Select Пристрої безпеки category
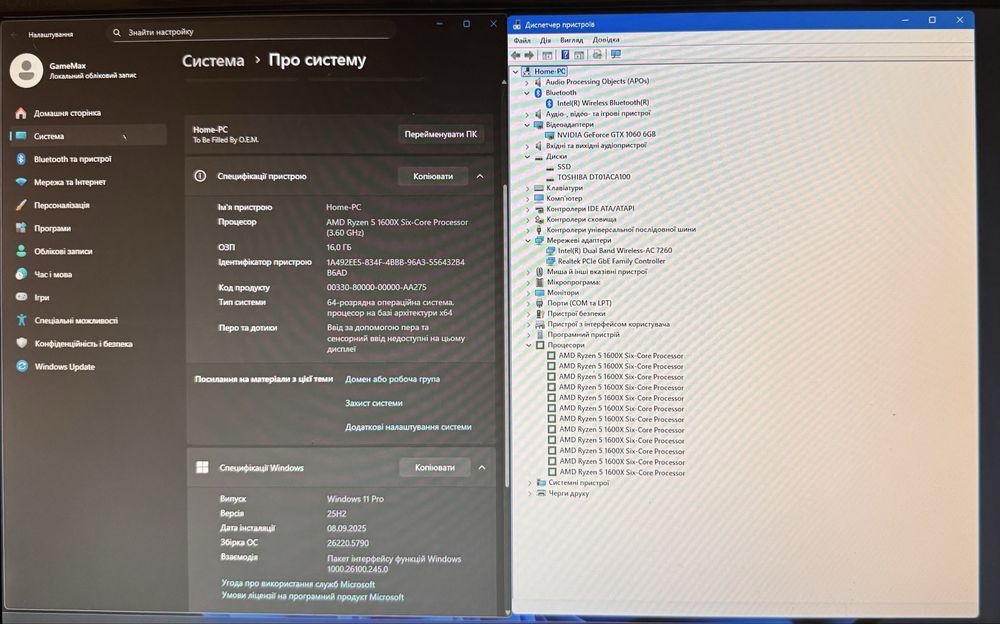The height and width of the screenshot is (624, 1000). 576,313
